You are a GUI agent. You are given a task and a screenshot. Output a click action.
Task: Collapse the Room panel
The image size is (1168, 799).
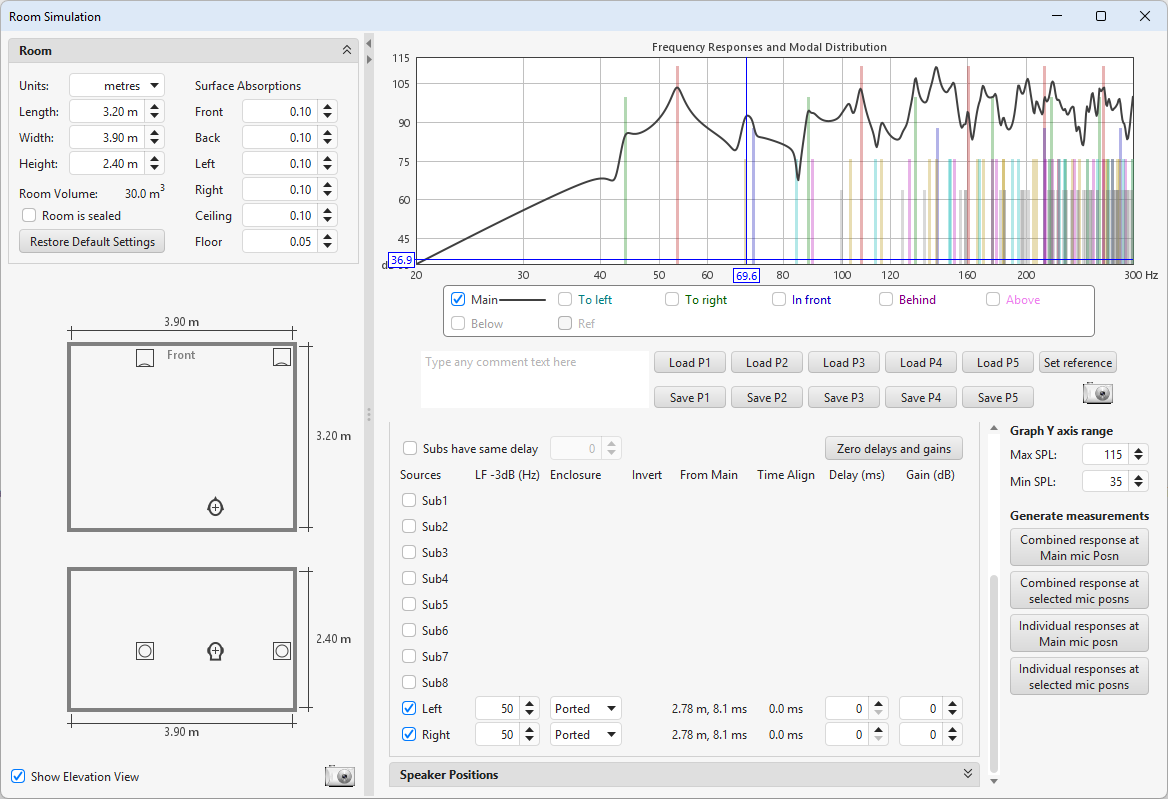point(346,51)
